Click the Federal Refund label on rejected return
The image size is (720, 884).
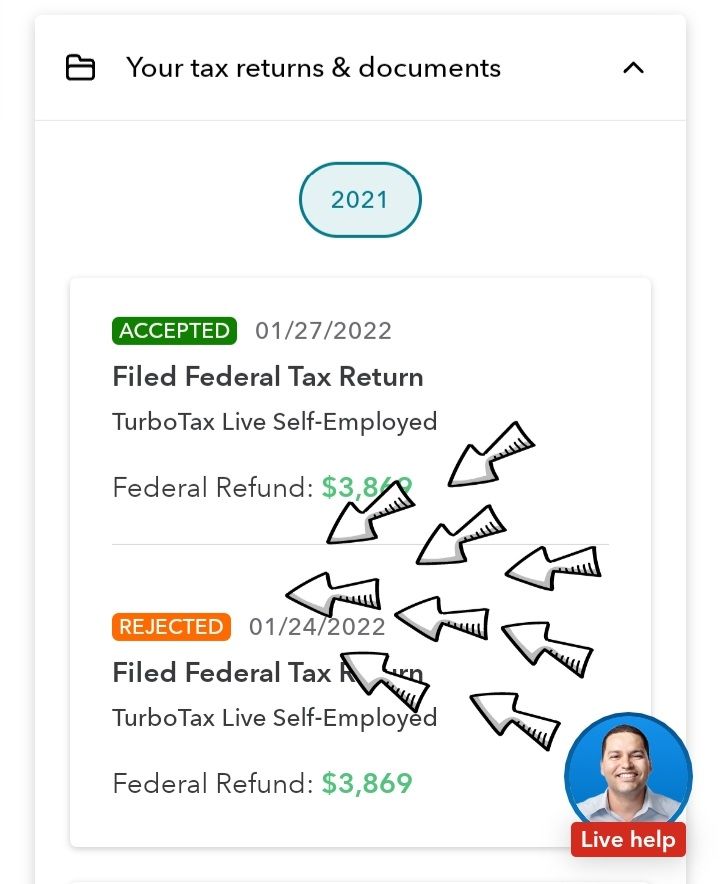click(x=213, y=784)
